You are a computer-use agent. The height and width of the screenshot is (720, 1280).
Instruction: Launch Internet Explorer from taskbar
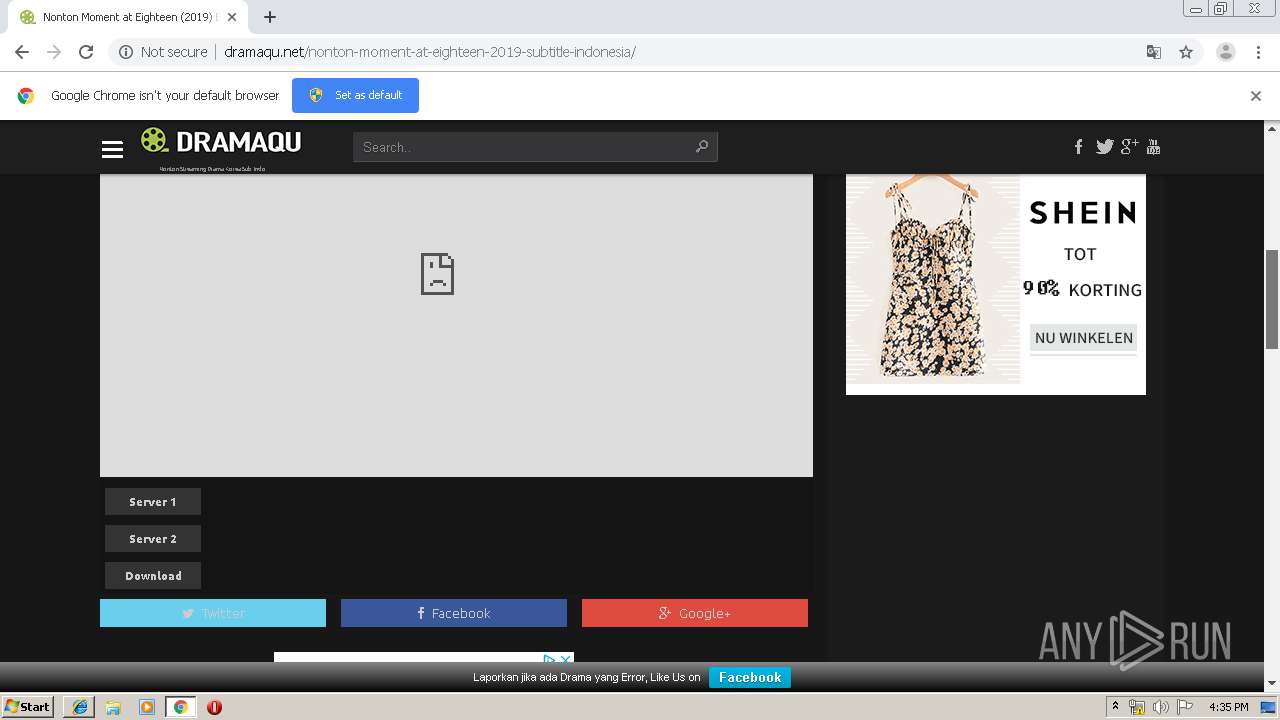point(79,707)
